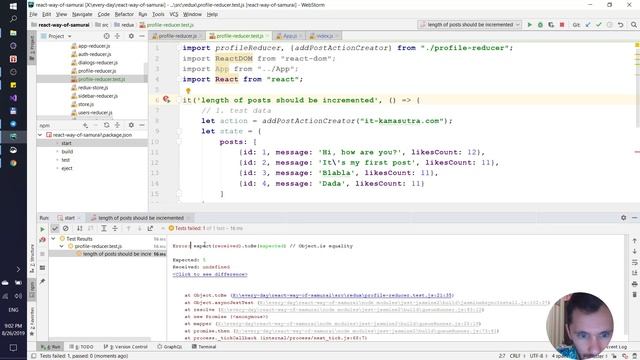Click the 'Click to see difference' link
This screenshot has width=640, height=360.
pos(210,274)
